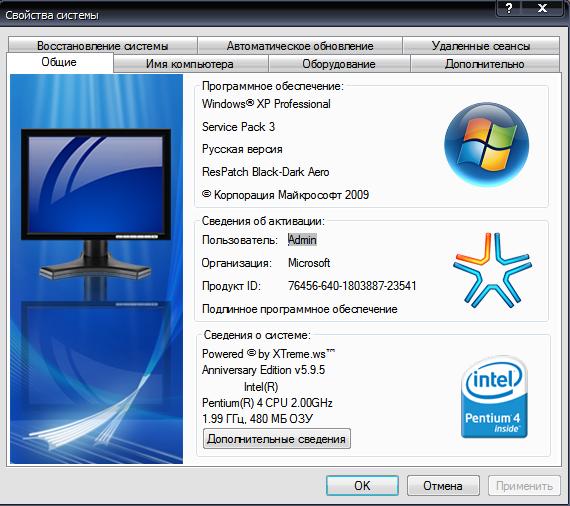The image size is (570, 506).
Task: Click the Свойства системы title bar
Action: 247,15
